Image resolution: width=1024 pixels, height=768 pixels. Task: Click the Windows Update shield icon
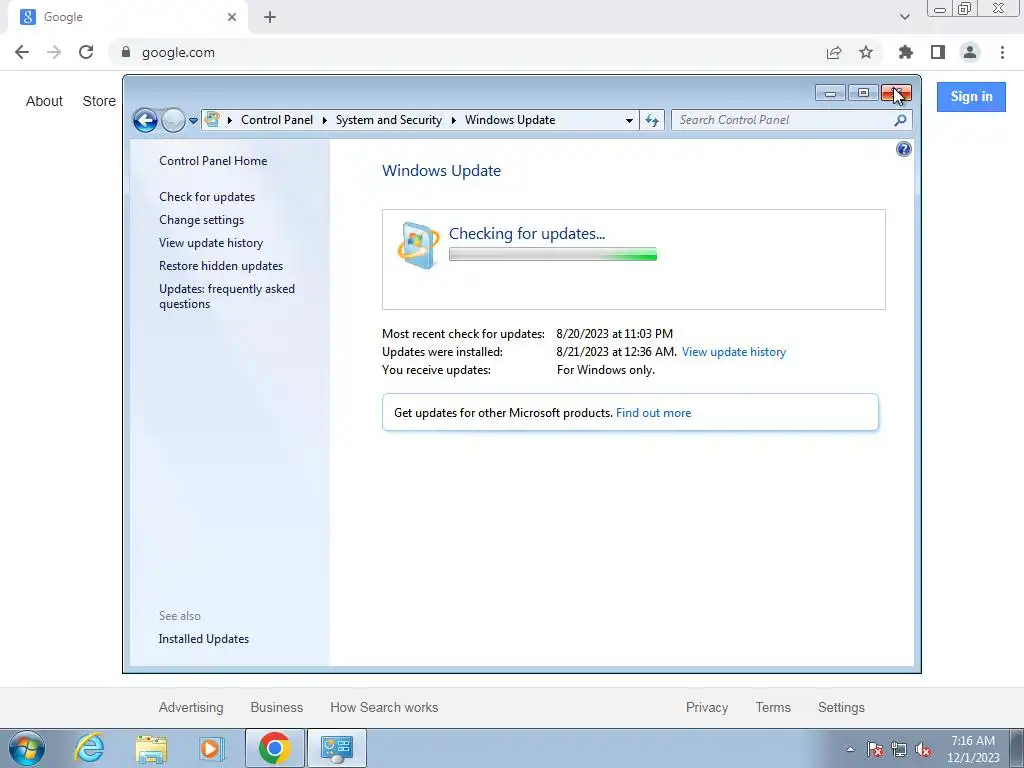(417, 246)
